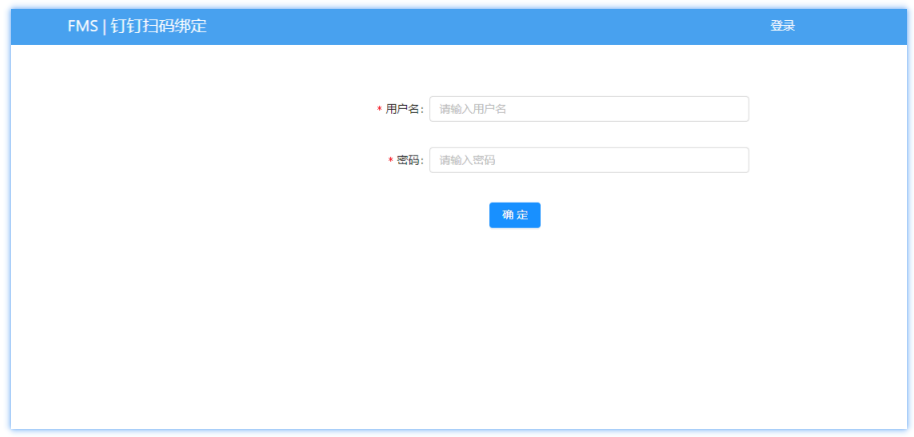This screenshot has width=914, height=437.
Task: Focus the 用户名 input field
Action: click(x=588, y=109)
